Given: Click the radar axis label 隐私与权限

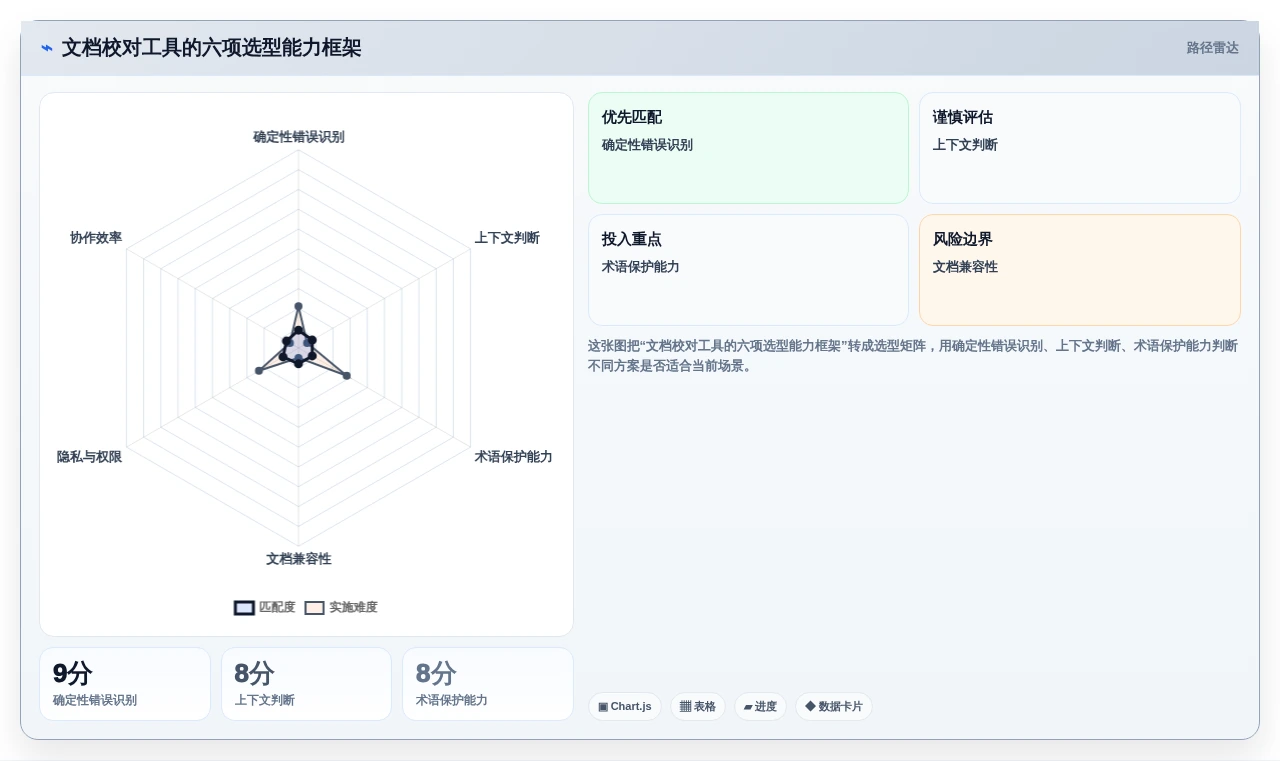Looking at the screenshot, I should (x=89, y=457).
